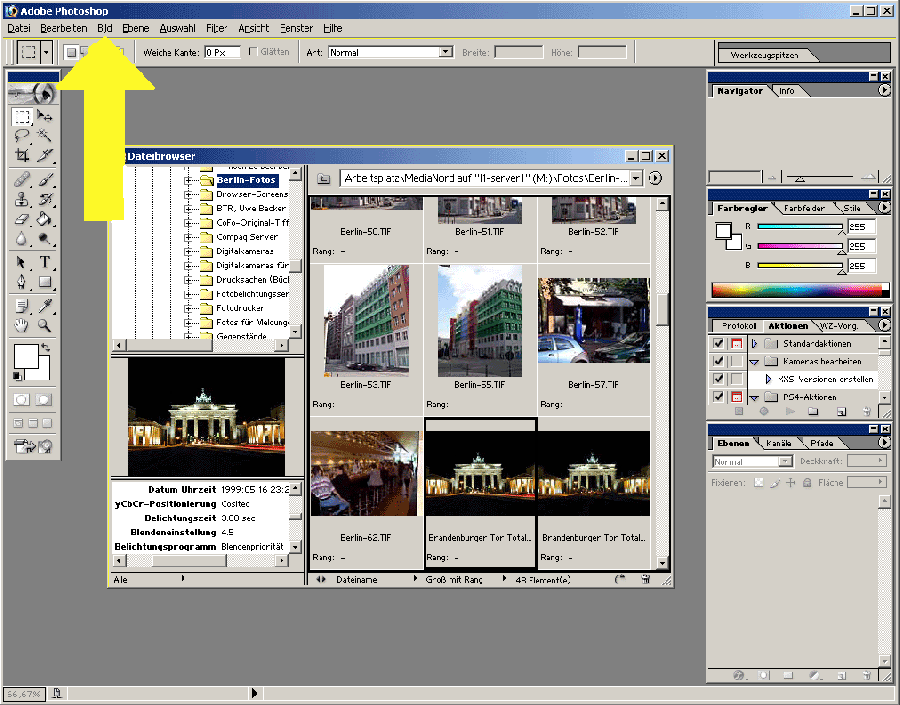Expand the Standardaktionen action set
This screenshot has height=705, width=900.
pos(755,344)
